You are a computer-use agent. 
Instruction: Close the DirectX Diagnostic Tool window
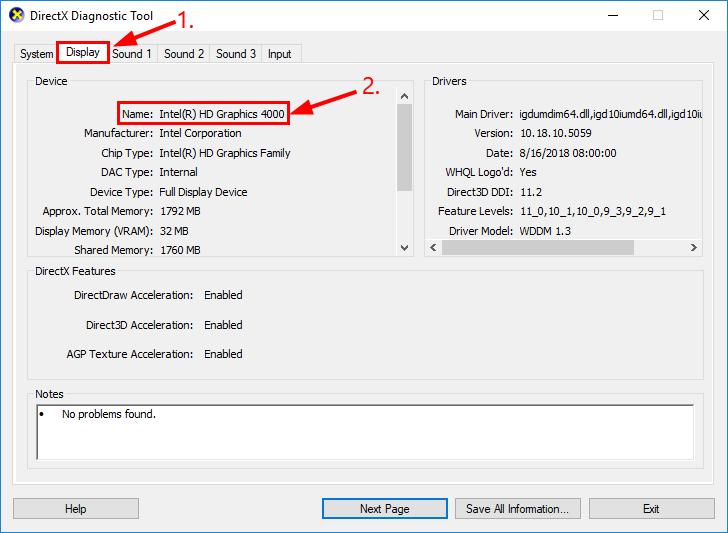coord(704,15)
